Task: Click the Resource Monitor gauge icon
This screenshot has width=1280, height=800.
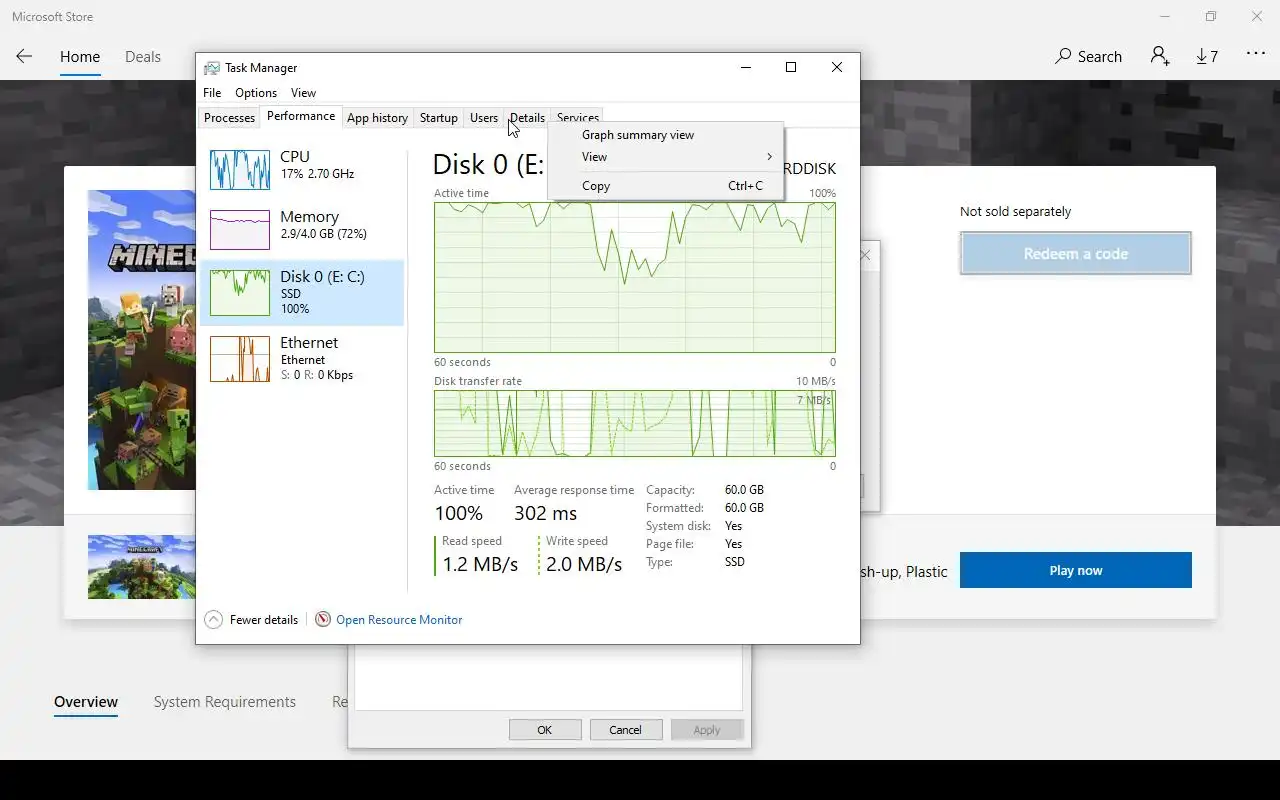Action: tap(323, 620)
